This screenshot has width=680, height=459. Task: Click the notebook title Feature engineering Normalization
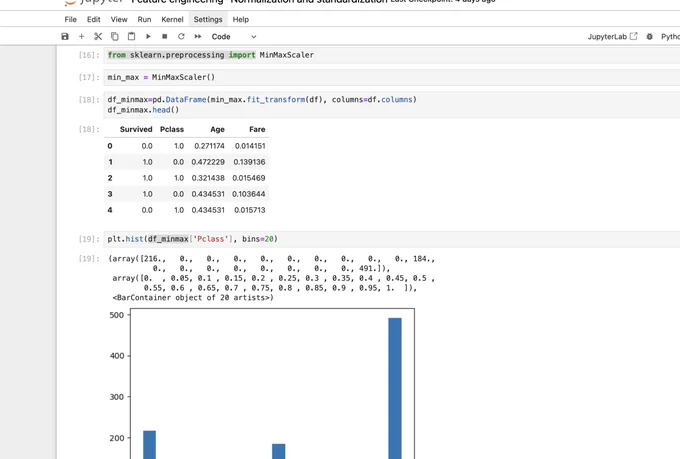tap(259, 1)
